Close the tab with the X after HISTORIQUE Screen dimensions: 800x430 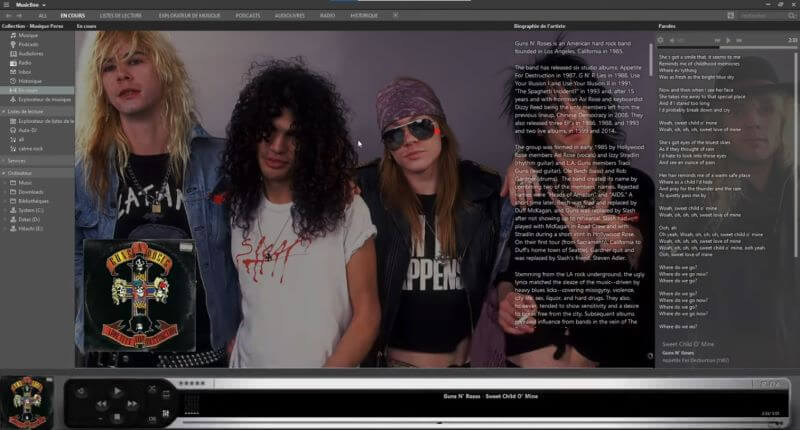[x=395, y=15]
